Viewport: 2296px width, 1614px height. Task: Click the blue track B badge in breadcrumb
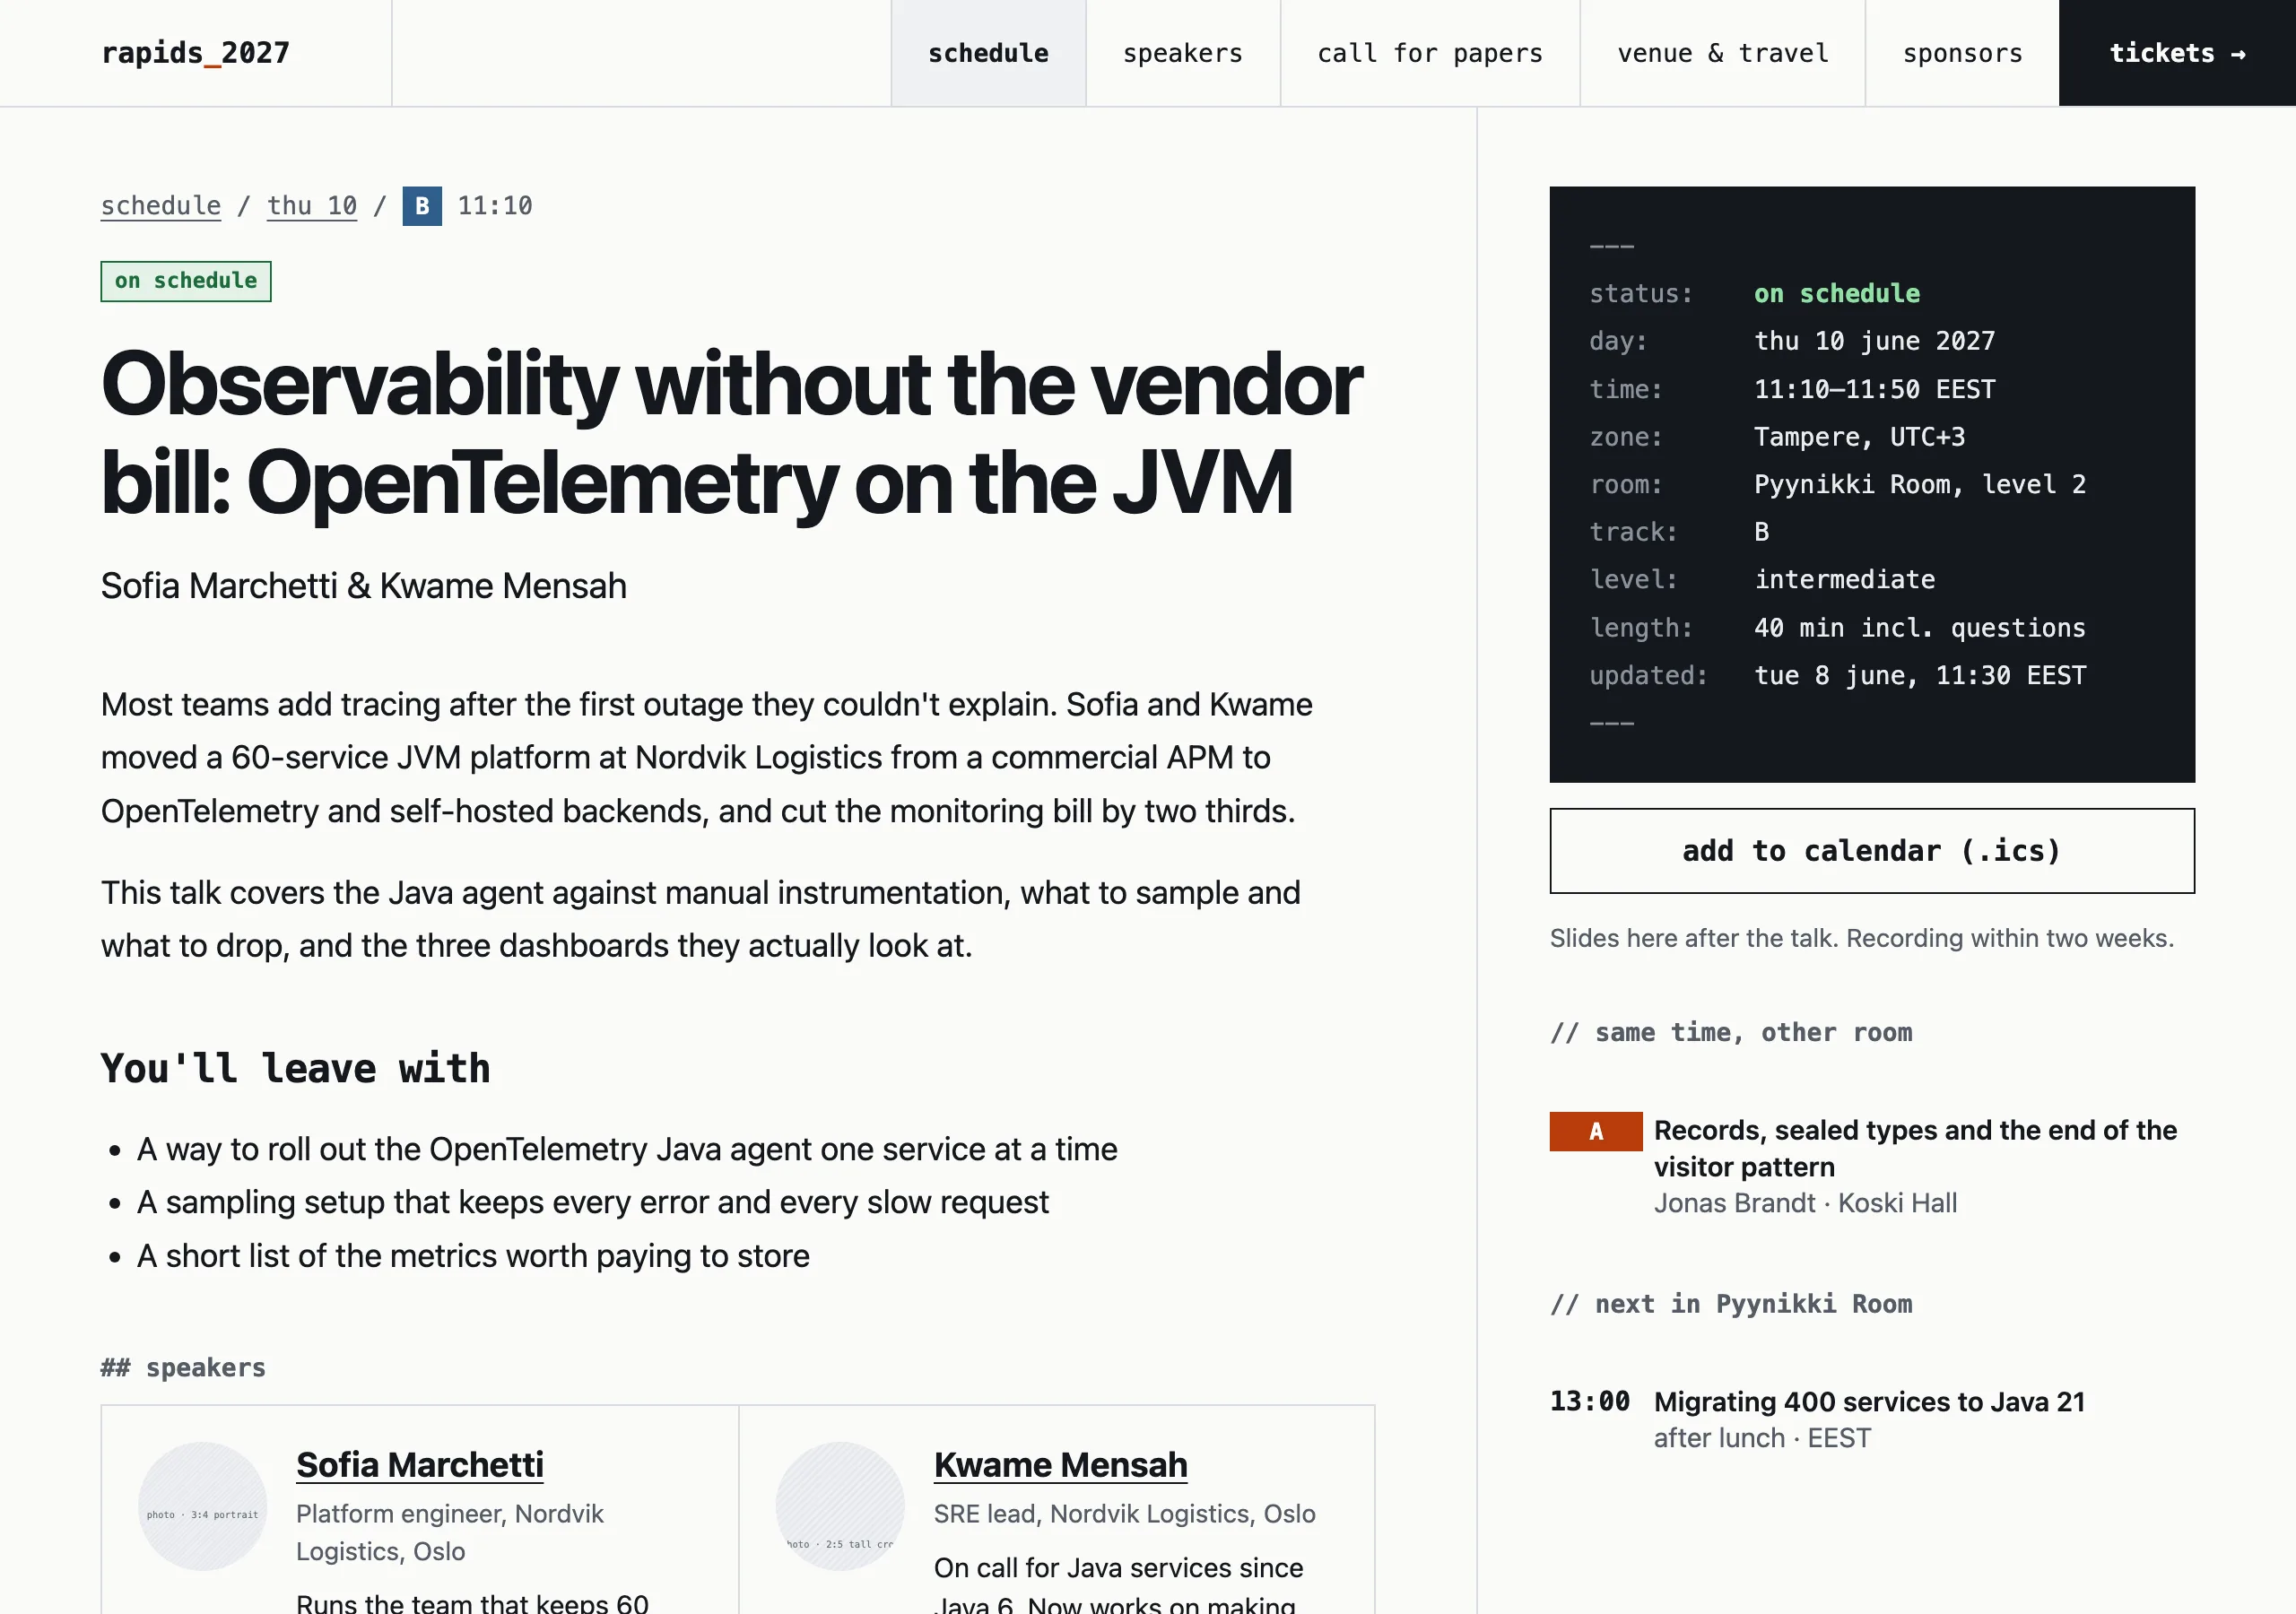coord(422,206)
